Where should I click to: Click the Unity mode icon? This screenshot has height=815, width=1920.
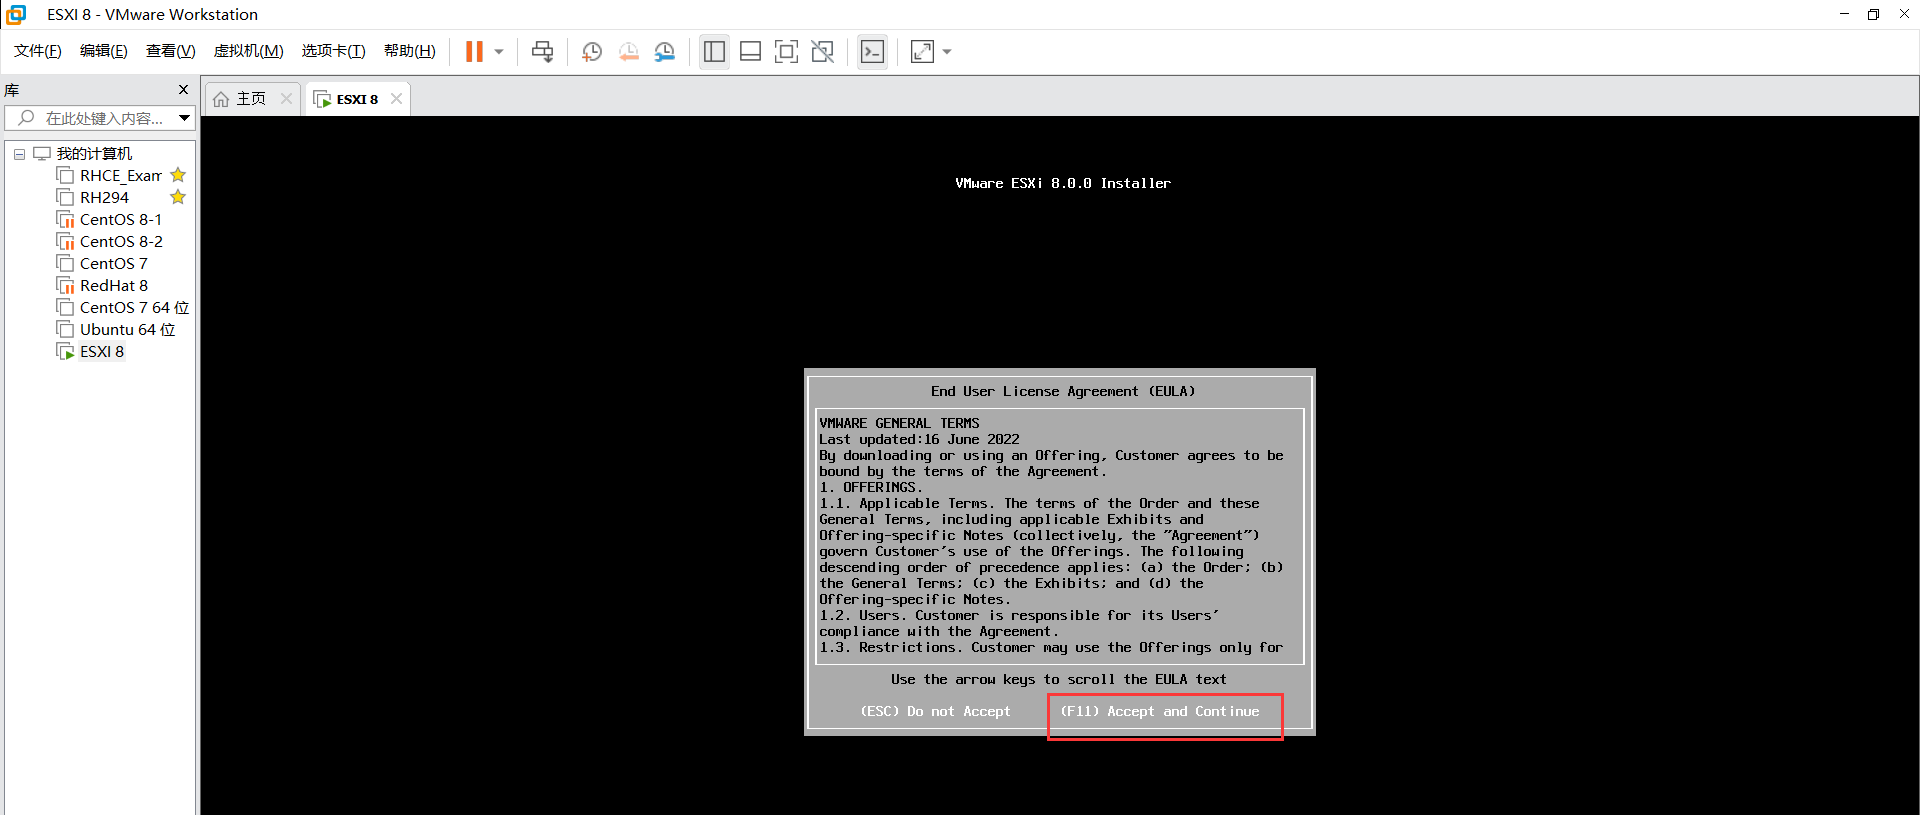click(822, 51)
